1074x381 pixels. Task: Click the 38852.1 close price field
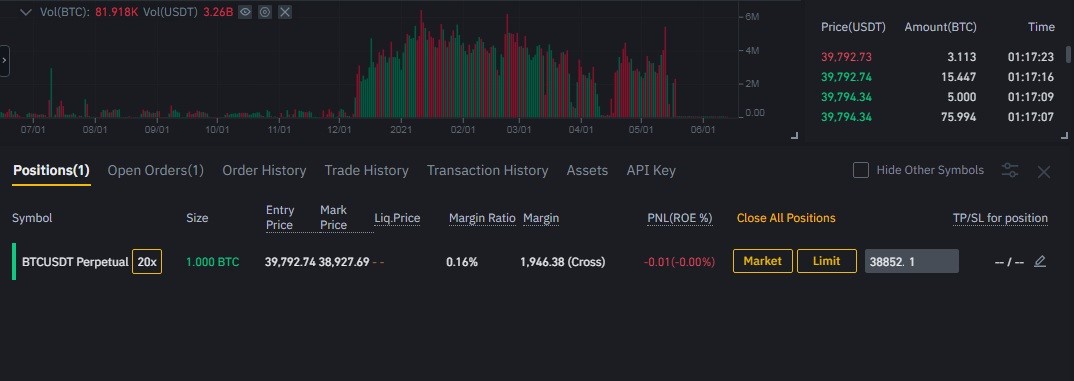tap(912, 261)
